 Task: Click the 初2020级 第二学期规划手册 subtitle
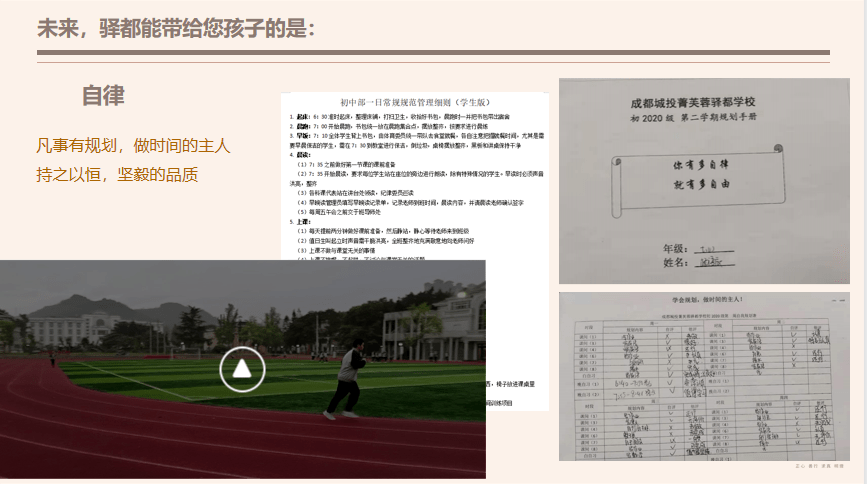693,118
